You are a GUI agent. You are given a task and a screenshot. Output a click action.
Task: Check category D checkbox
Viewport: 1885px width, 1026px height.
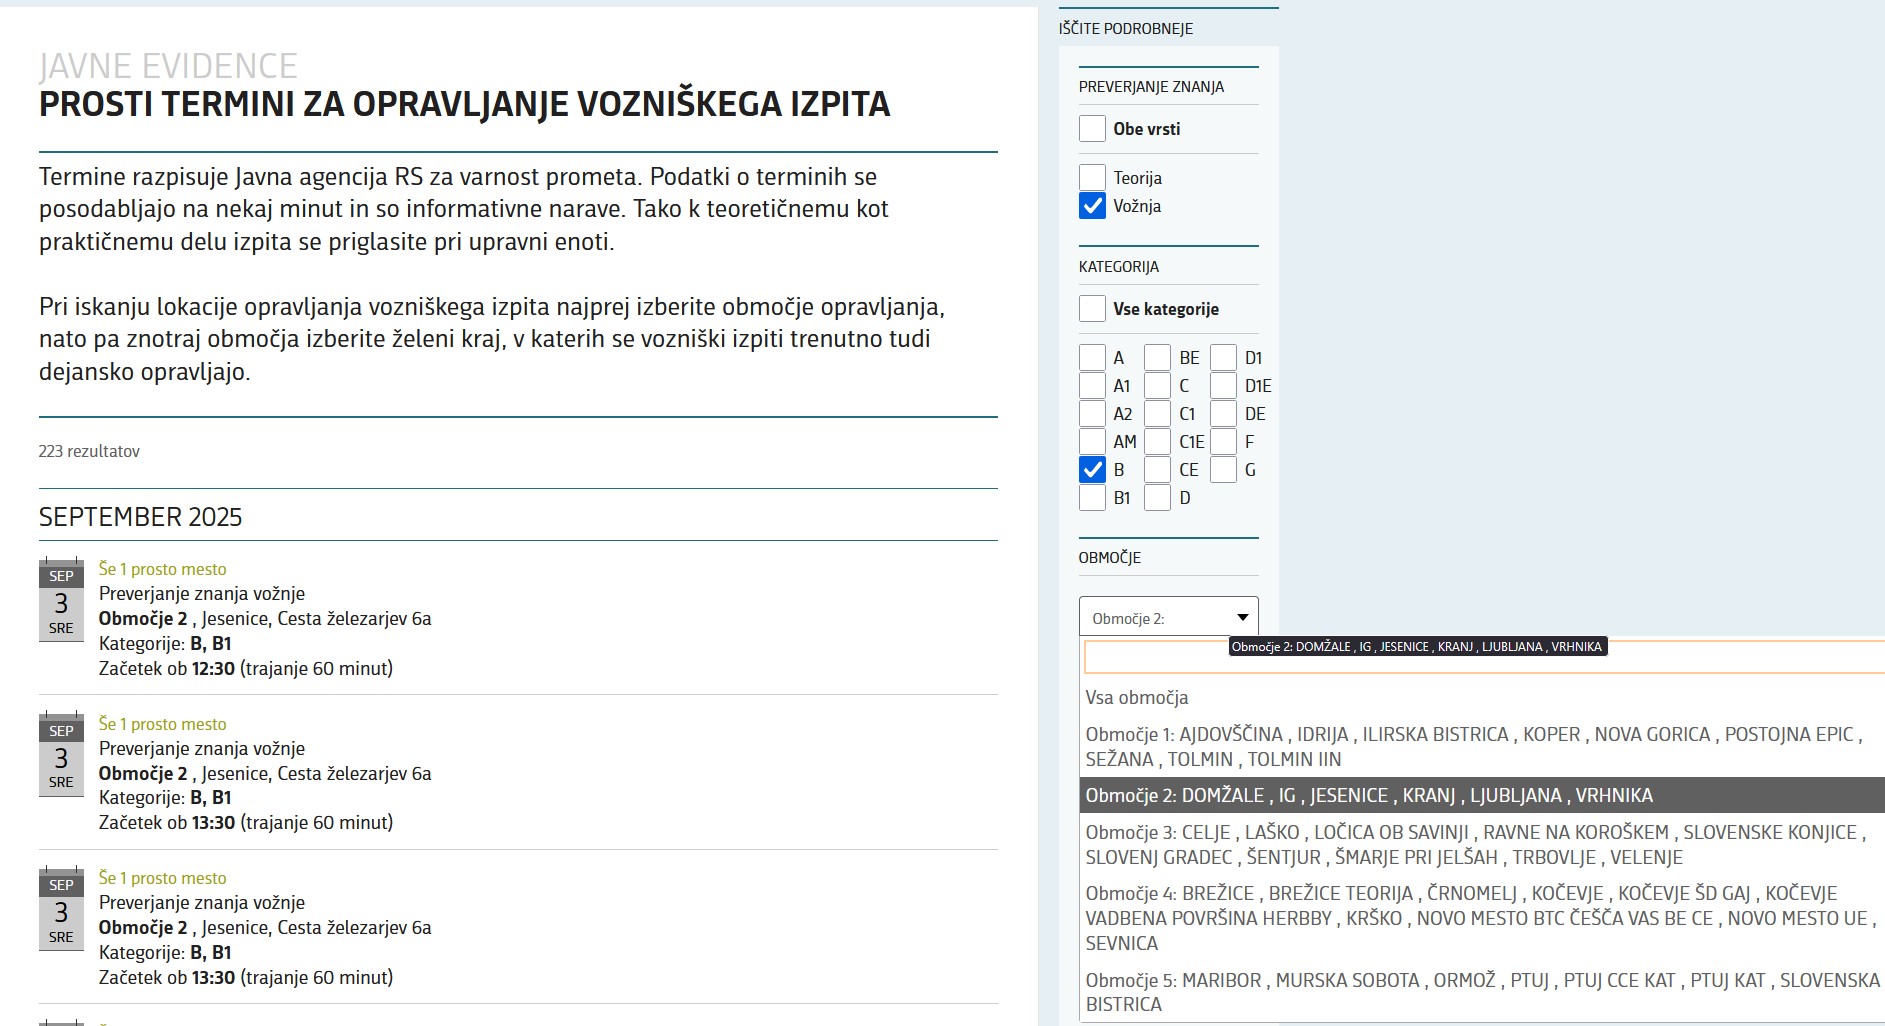tap(1157, 498)
